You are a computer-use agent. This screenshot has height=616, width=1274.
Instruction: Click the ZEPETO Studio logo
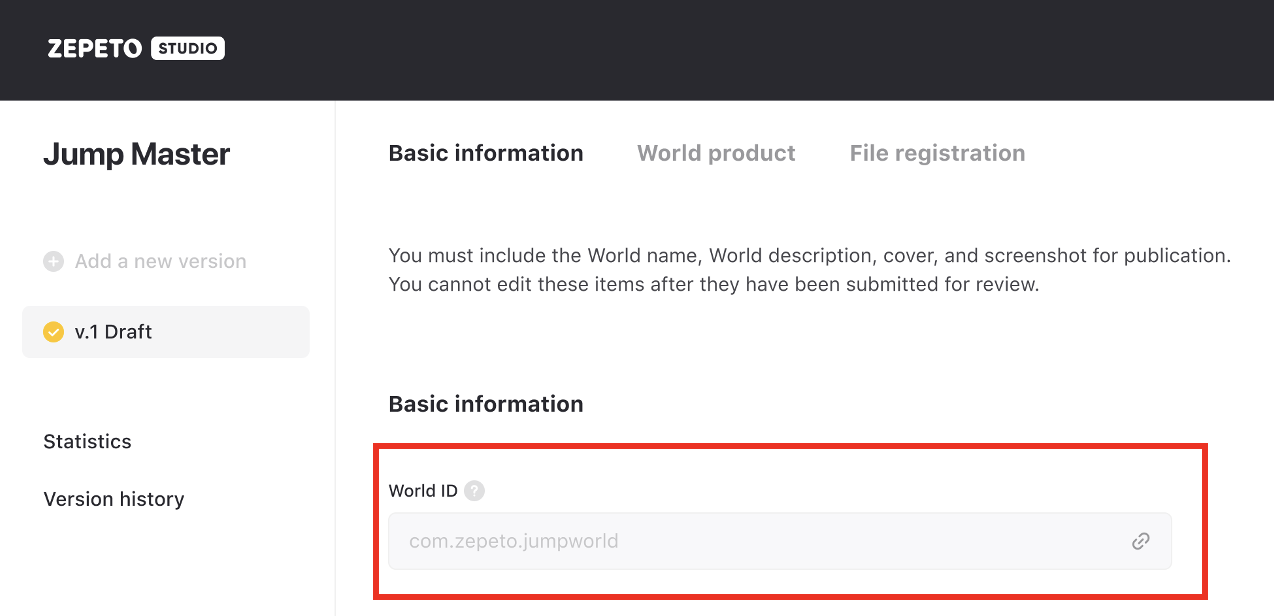click(136, 48)
